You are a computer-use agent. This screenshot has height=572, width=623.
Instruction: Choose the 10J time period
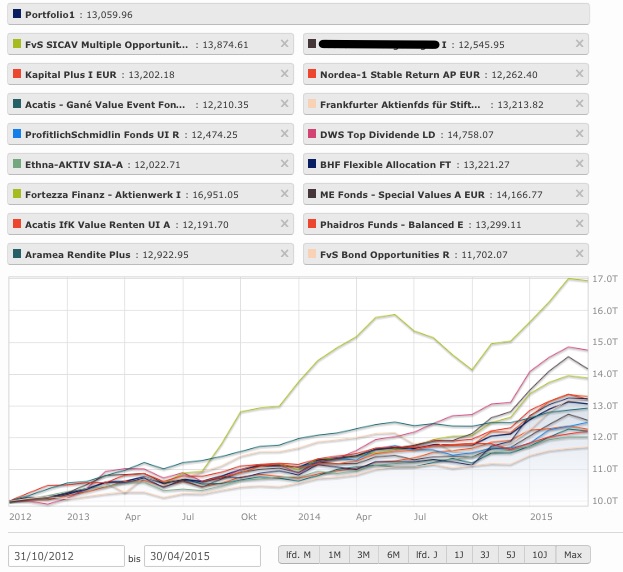point(542,555)
